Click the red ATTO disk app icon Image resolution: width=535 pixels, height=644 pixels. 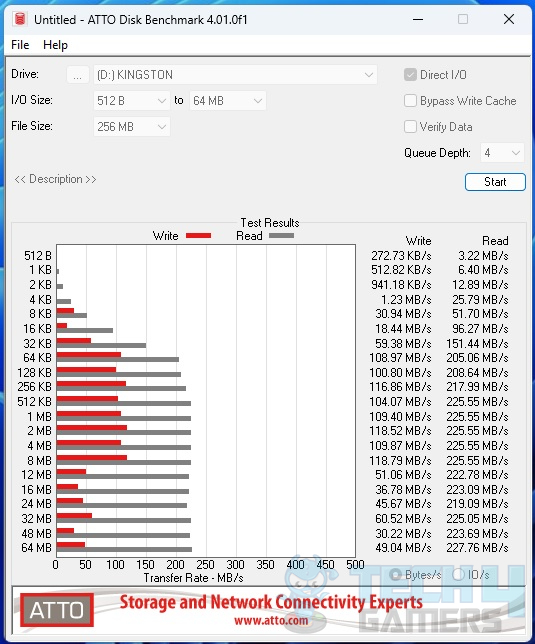19,19
